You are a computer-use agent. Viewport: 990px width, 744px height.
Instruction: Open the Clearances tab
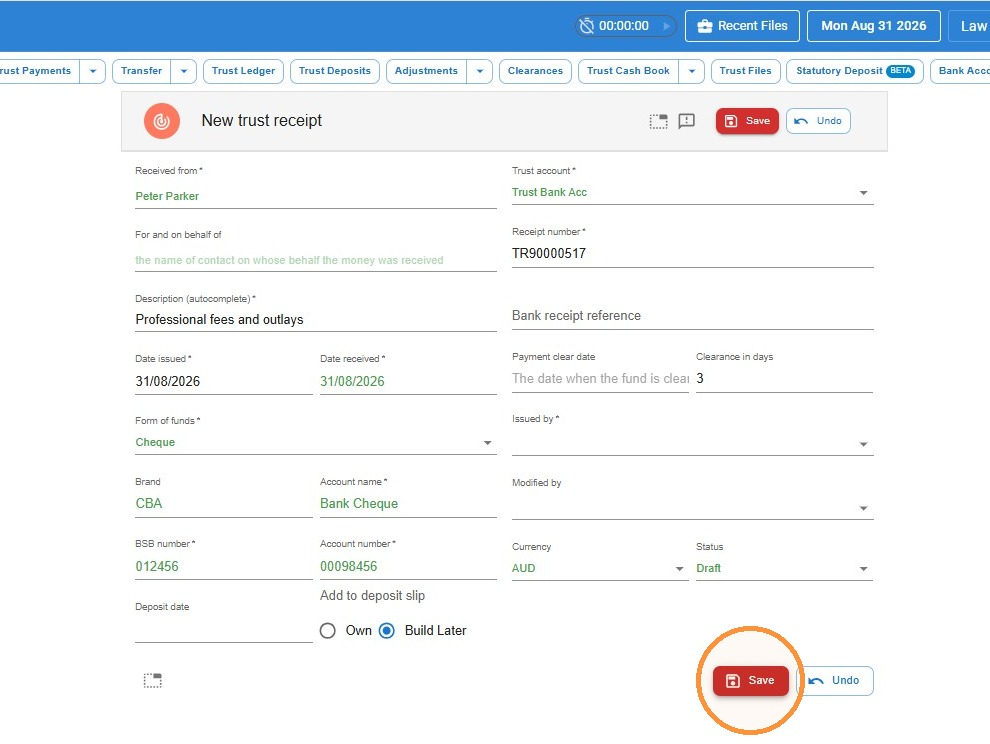click(x=535, y=71)
